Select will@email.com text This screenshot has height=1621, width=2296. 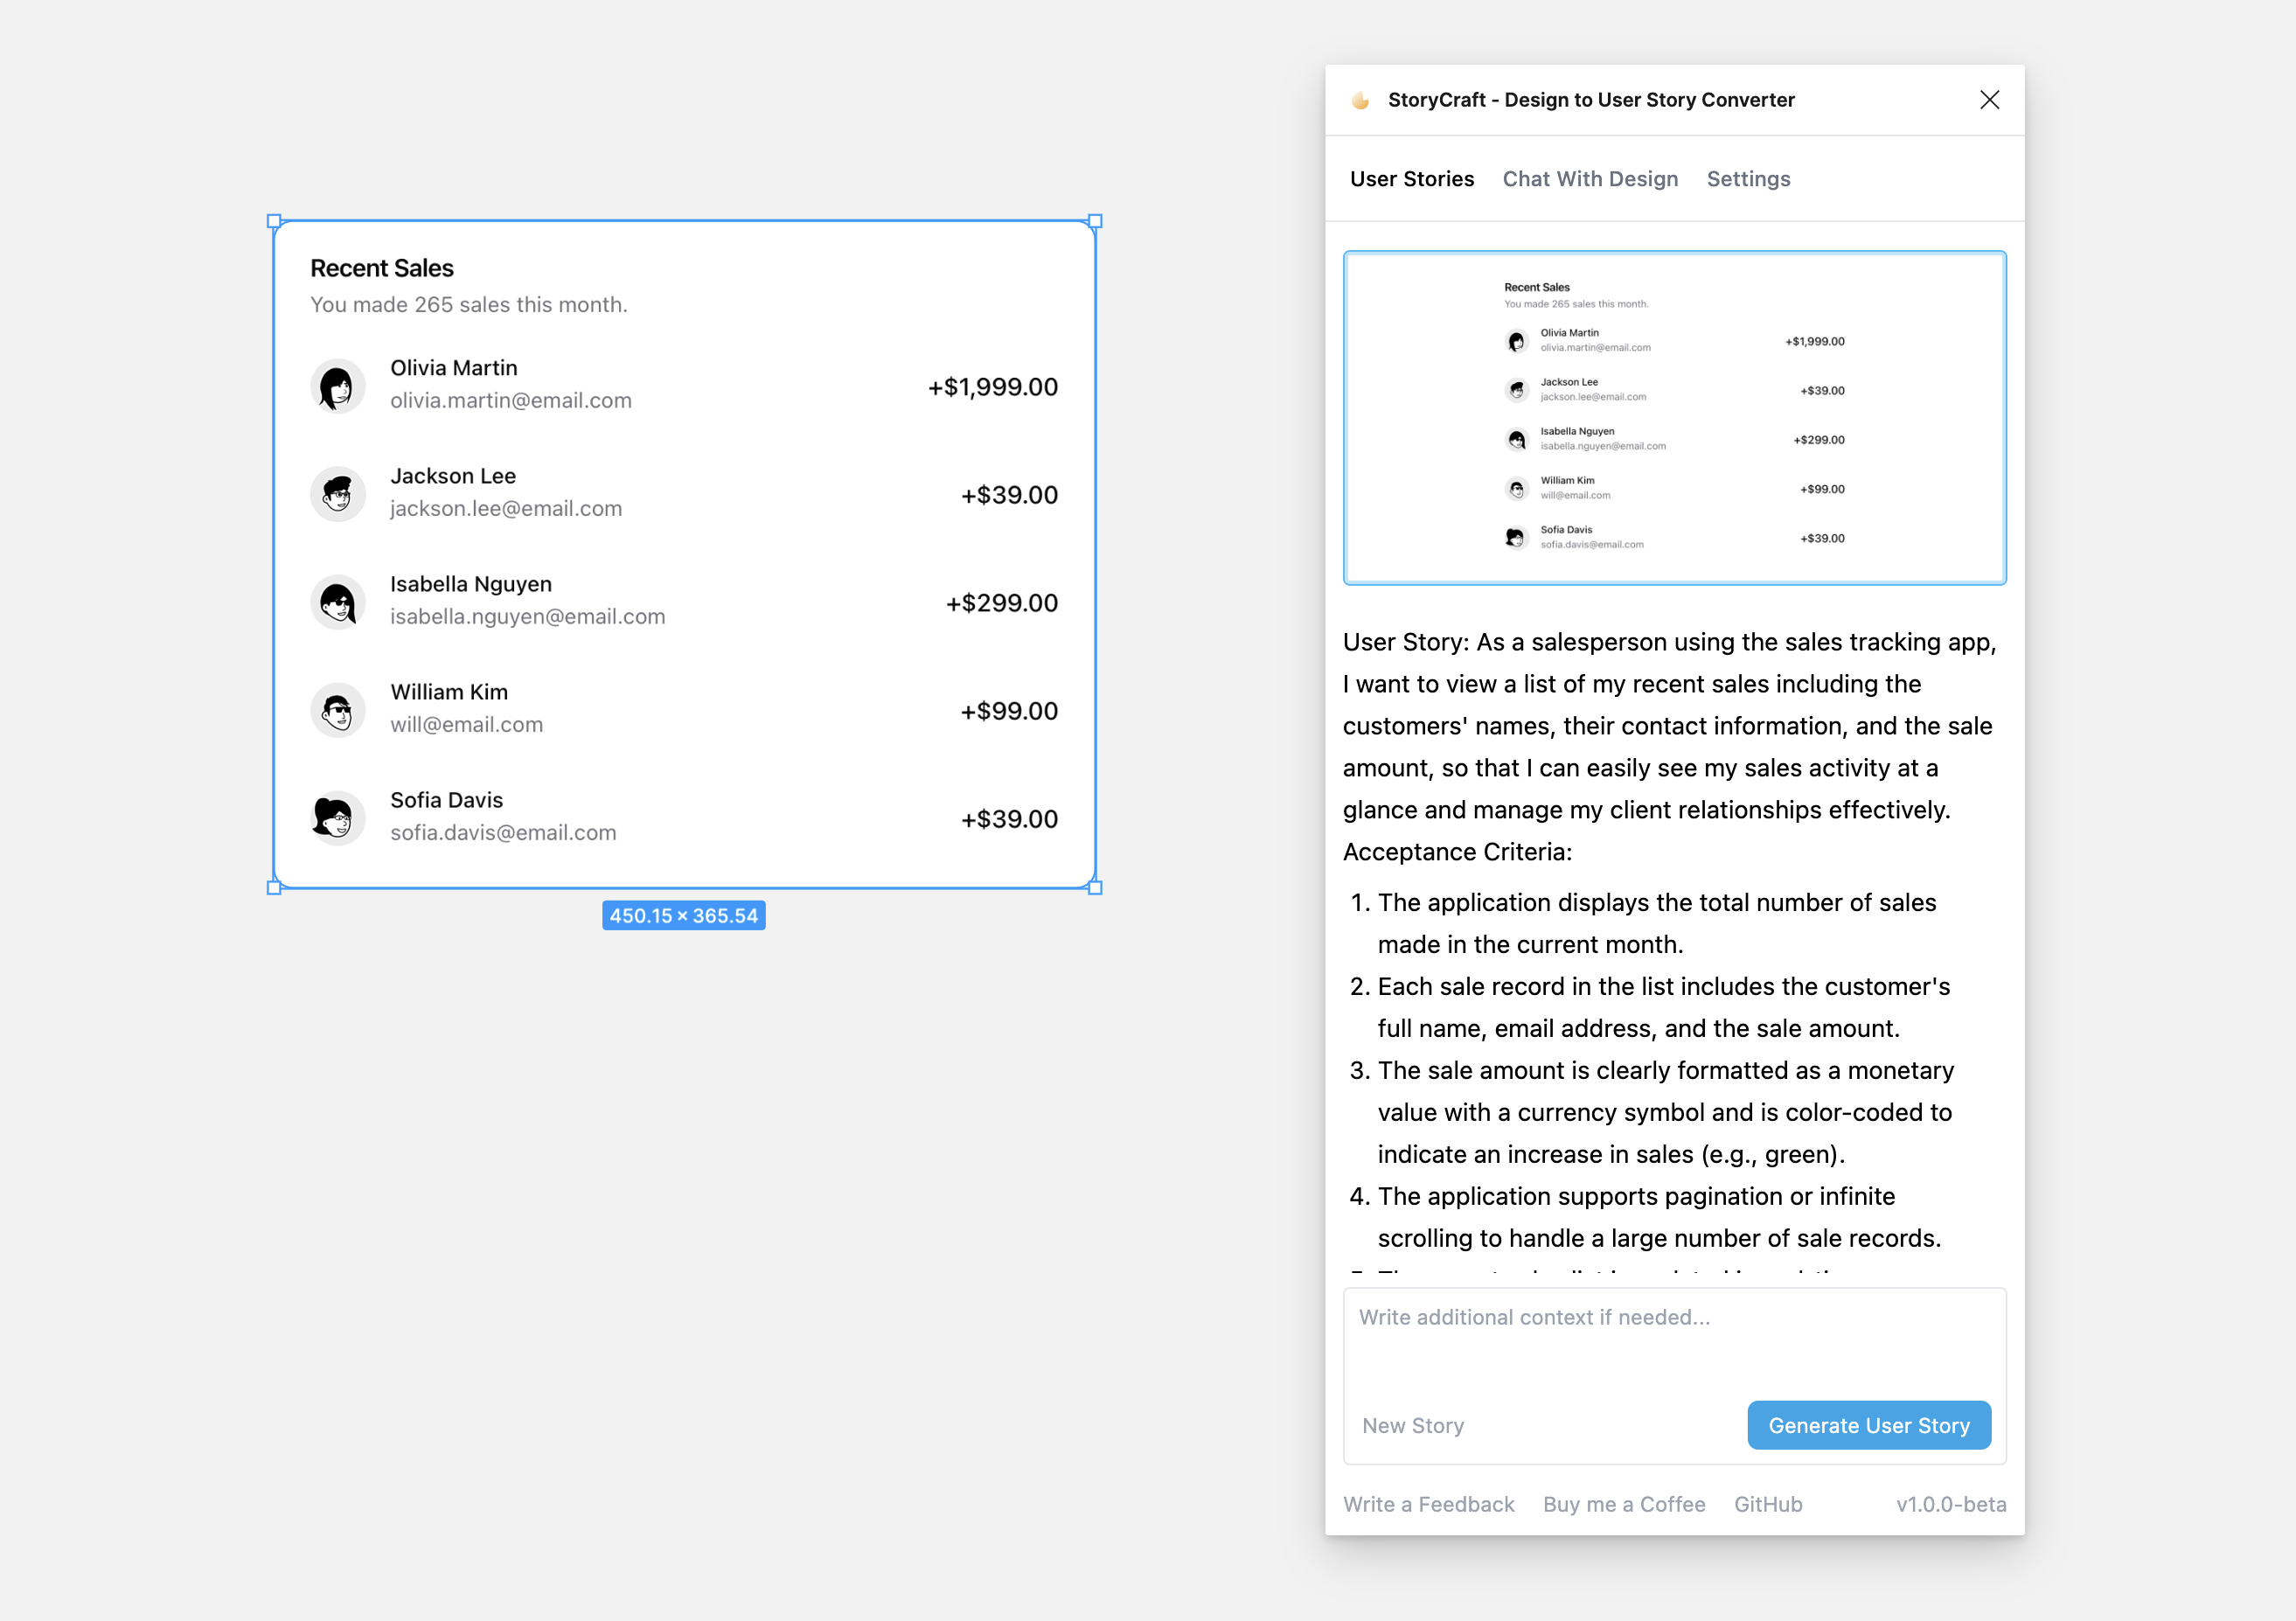pos(467,724)
